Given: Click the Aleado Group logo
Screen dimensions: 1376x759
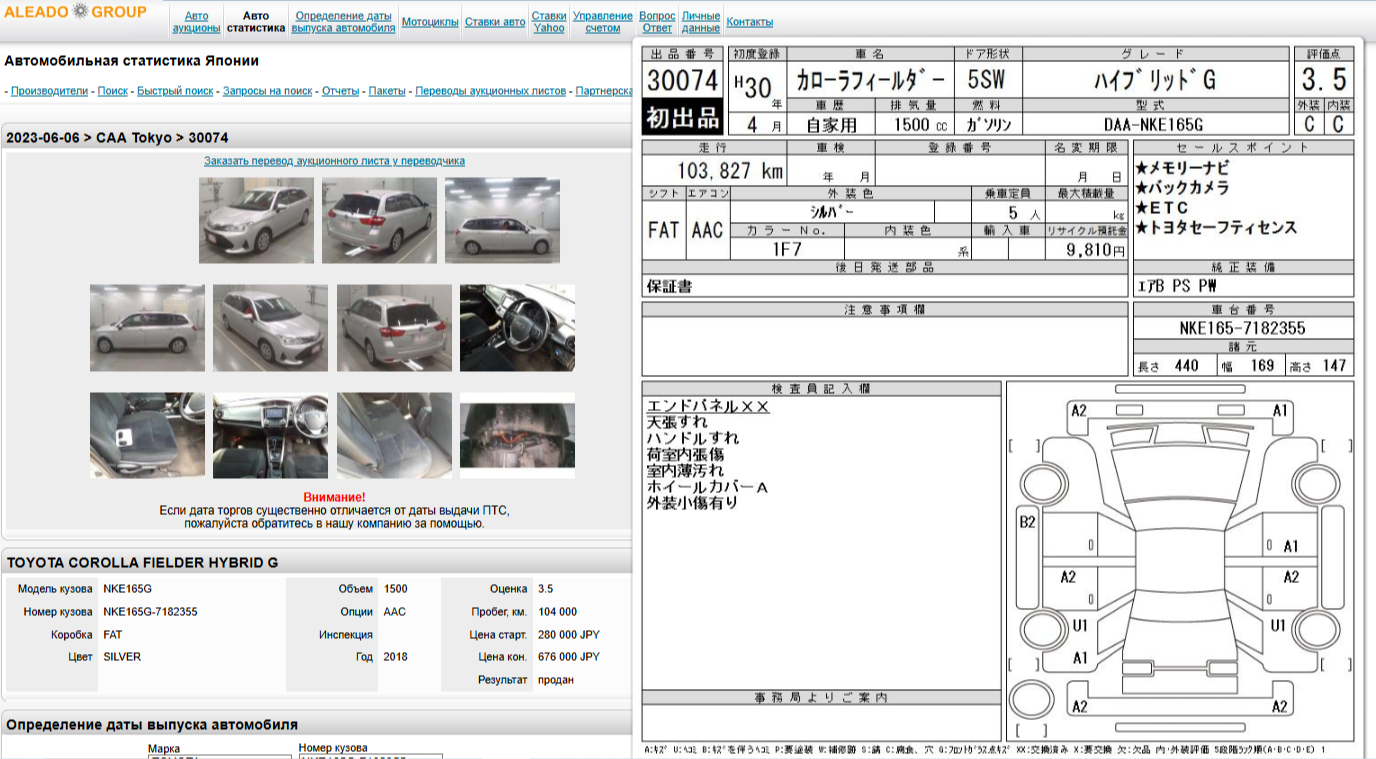Looking at the screenshot, I should click(75, 12).
